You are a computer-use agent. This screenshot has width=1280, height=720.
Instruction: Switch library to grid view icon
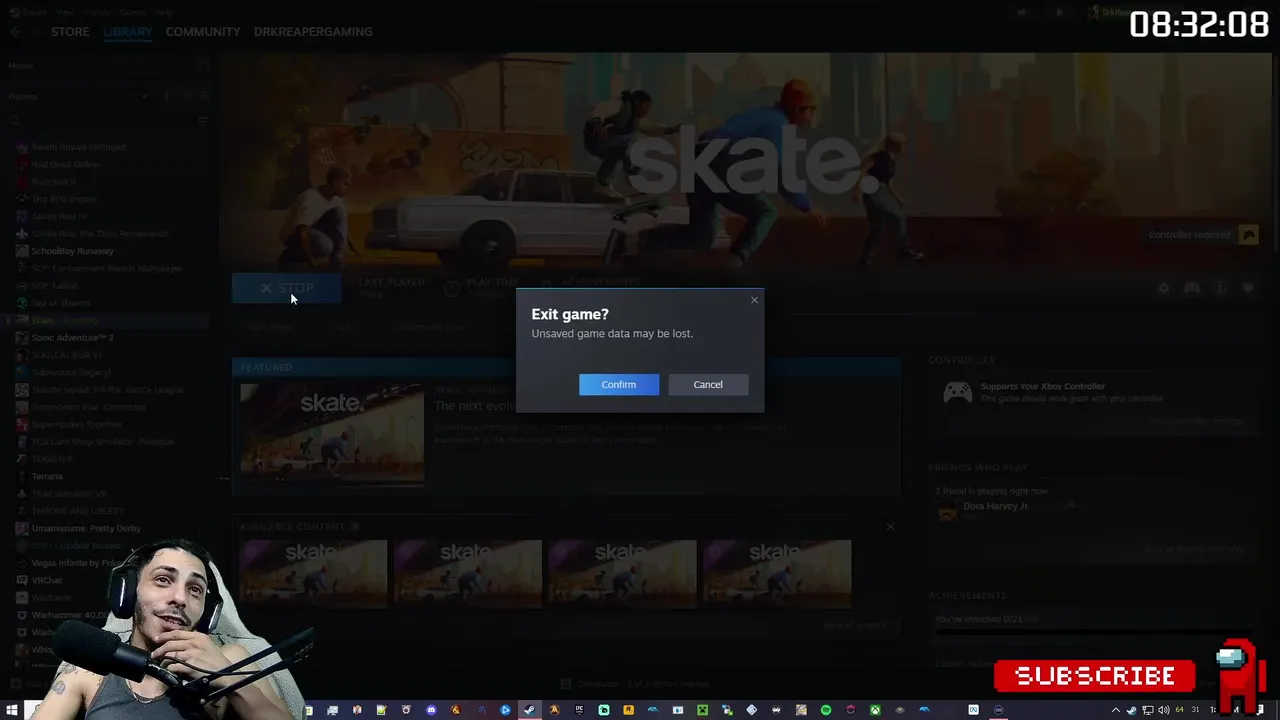coord(203,66)
